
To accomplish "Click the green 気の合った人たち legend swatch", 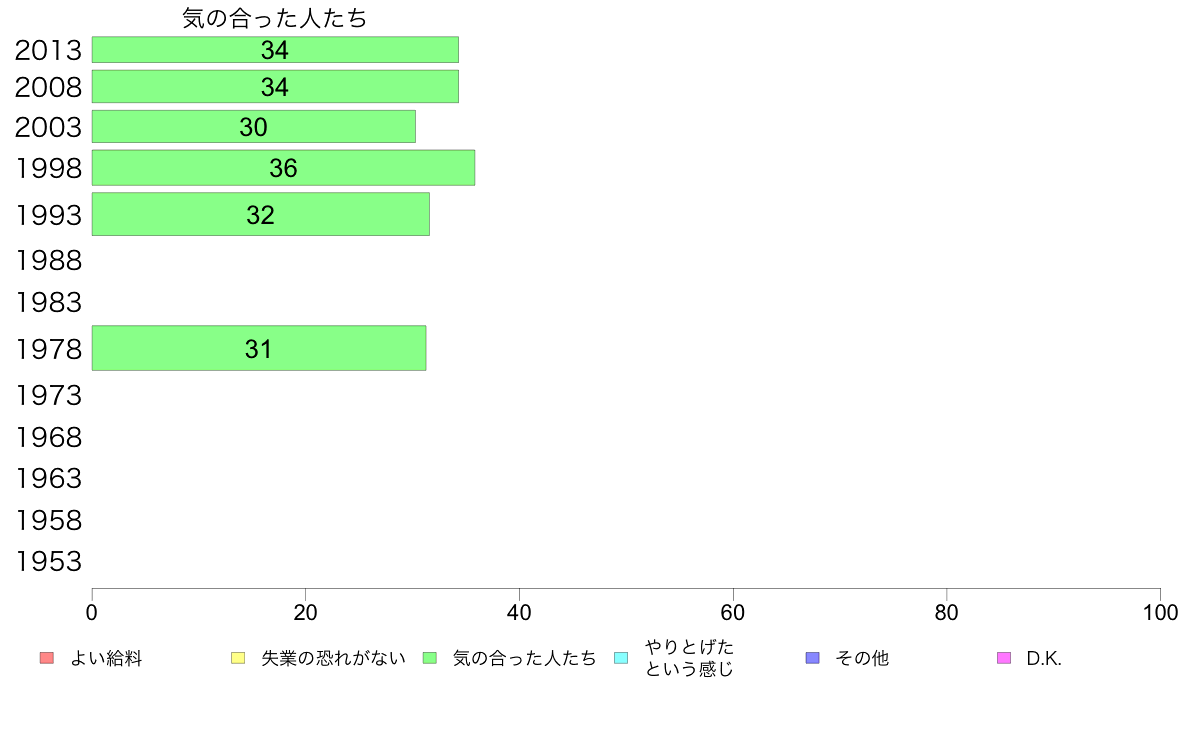I will 430,658.
